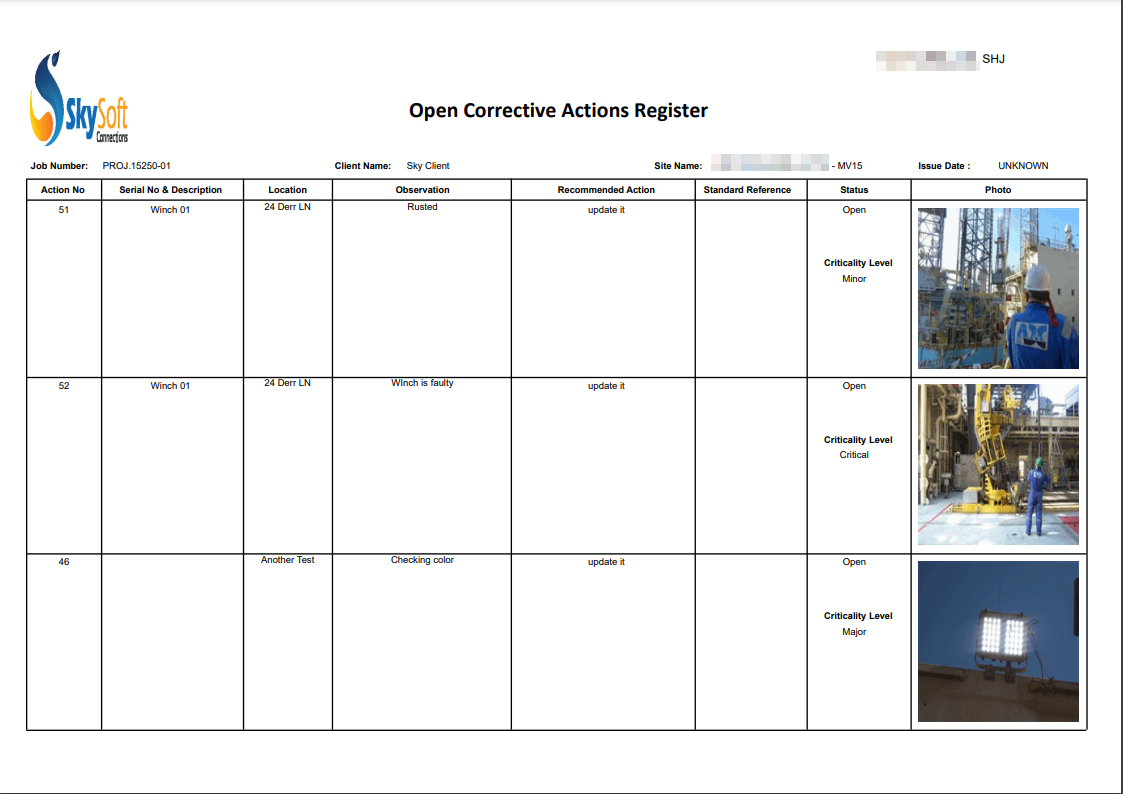Select the Rusted observation text
The height and width of the screenshot is (794, 1123).
pos(421,207)
